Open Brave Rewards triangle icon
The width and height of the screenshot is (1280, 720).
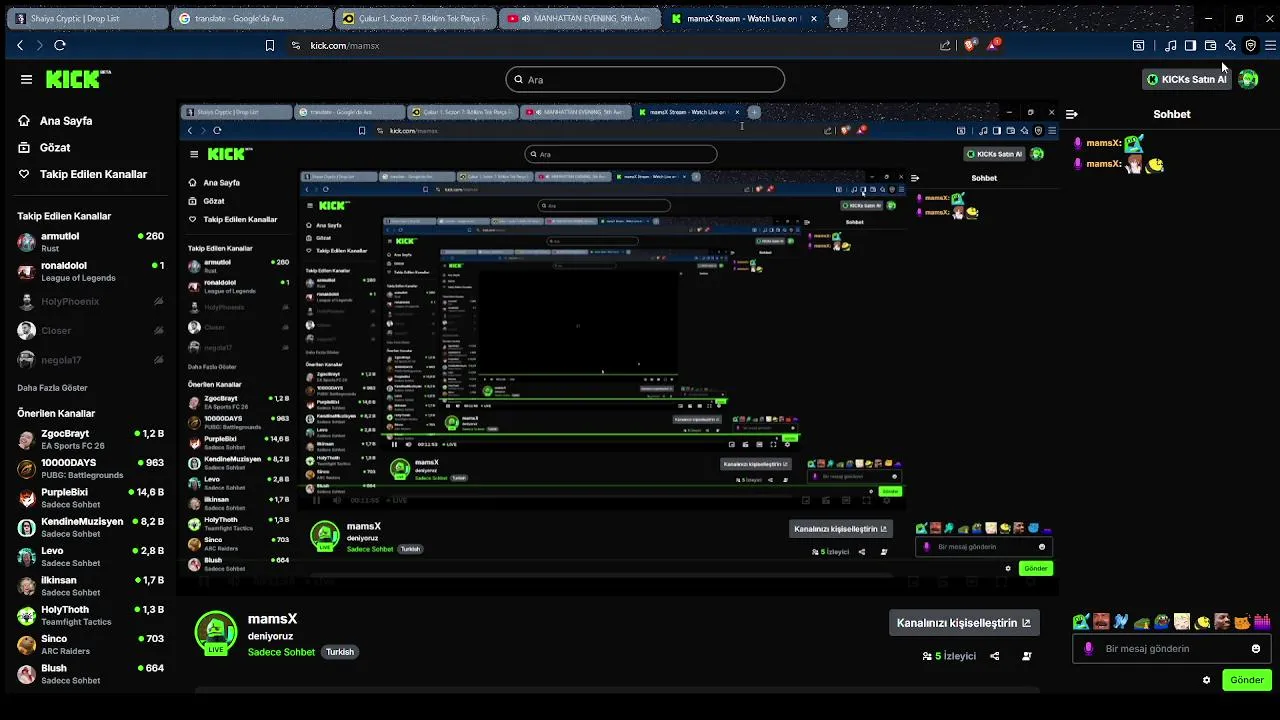click(993, 45)
